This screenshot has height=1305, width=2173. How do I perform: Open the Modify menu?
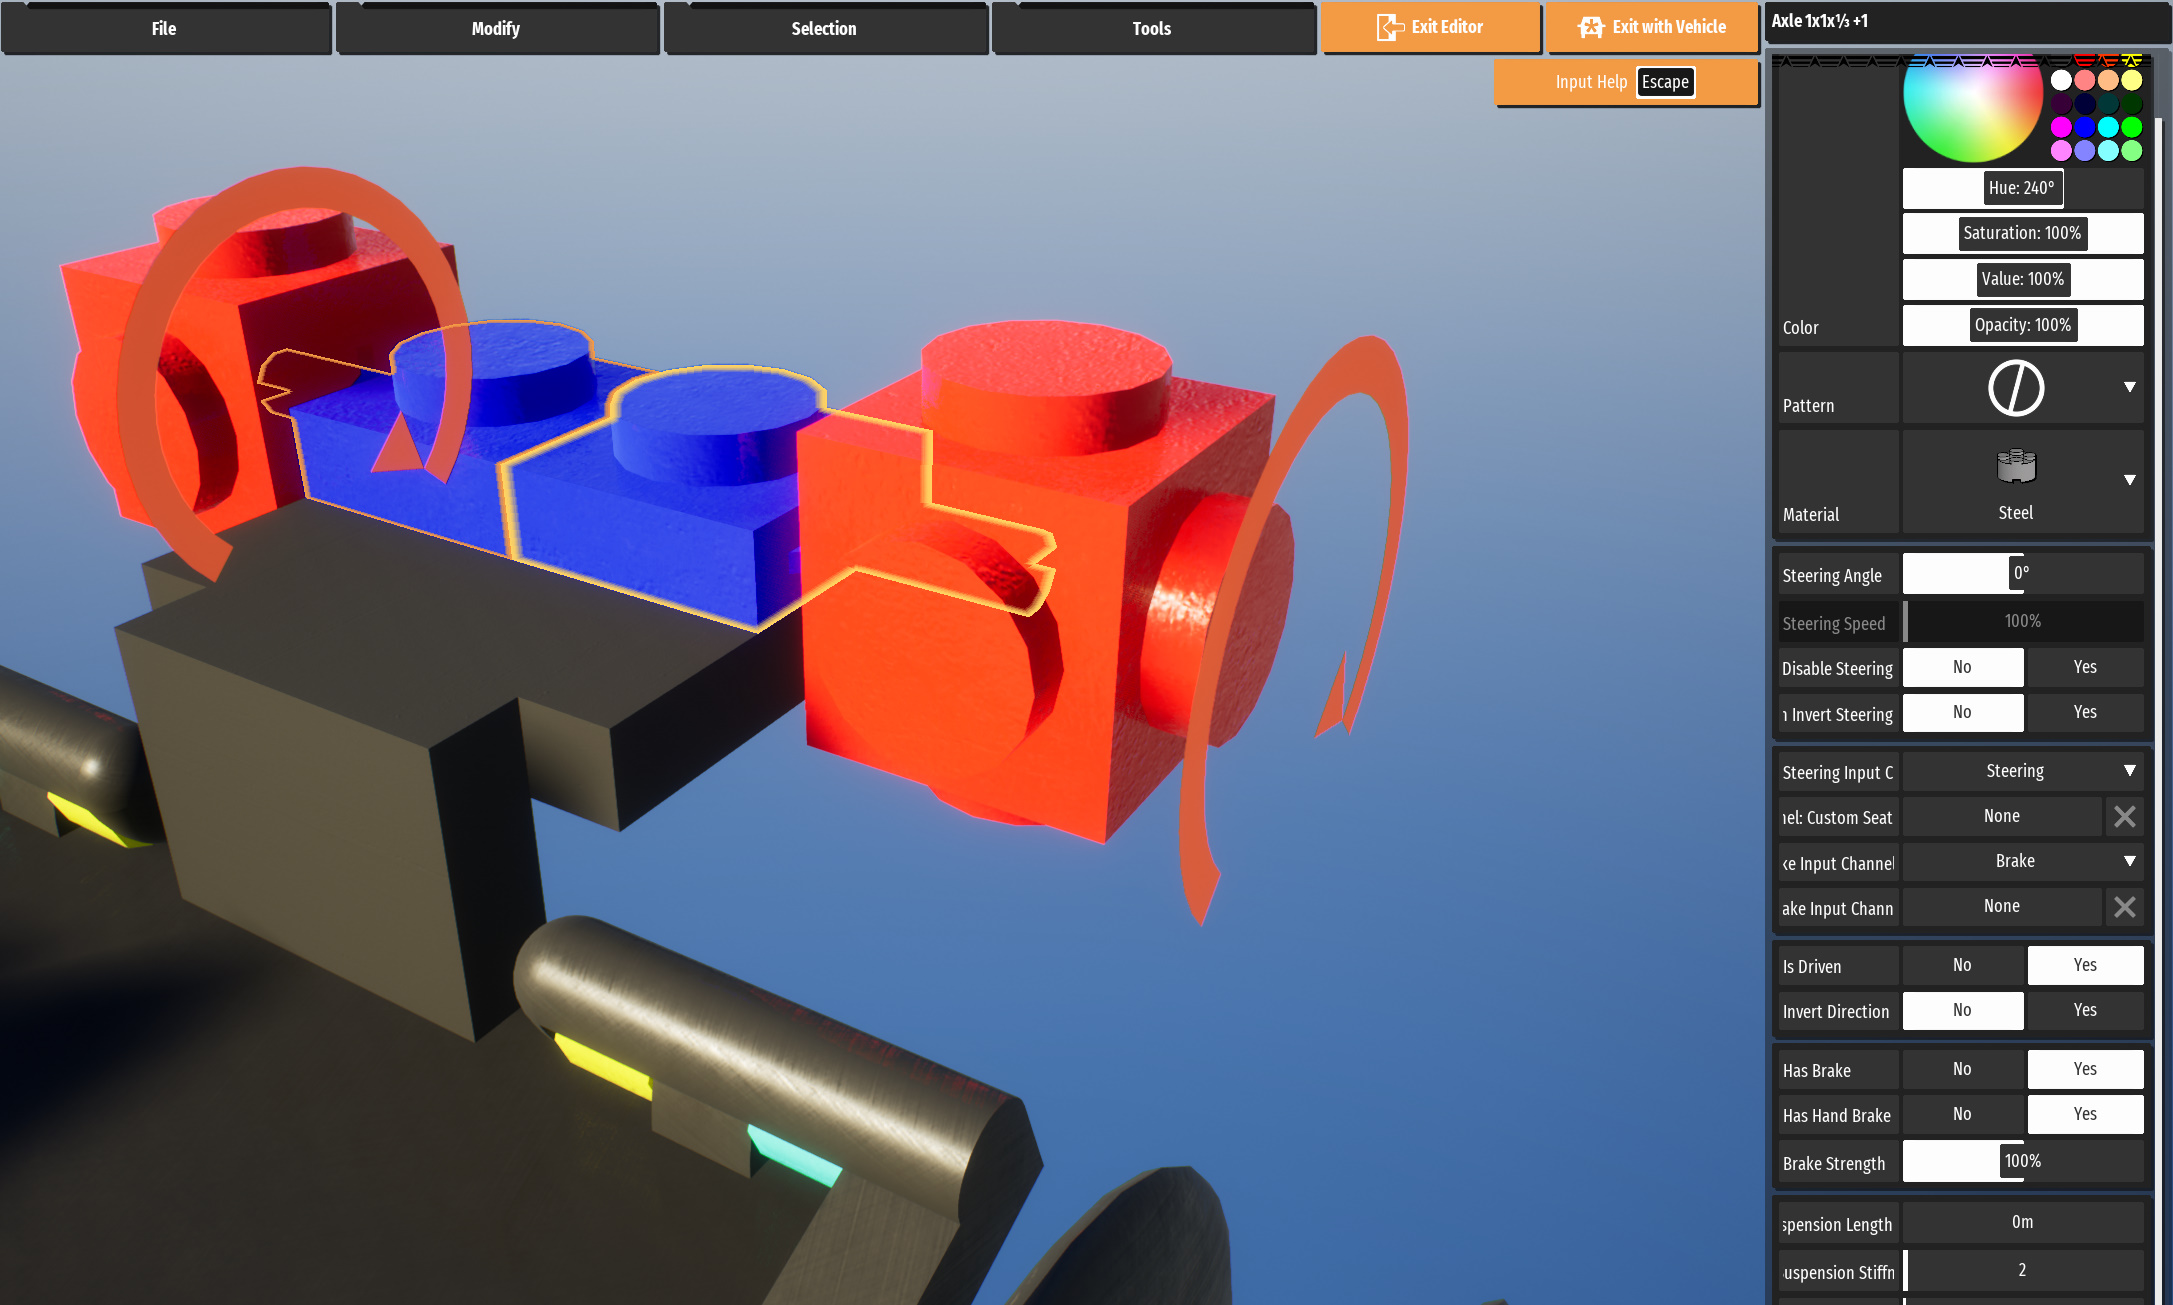point(496,29)
